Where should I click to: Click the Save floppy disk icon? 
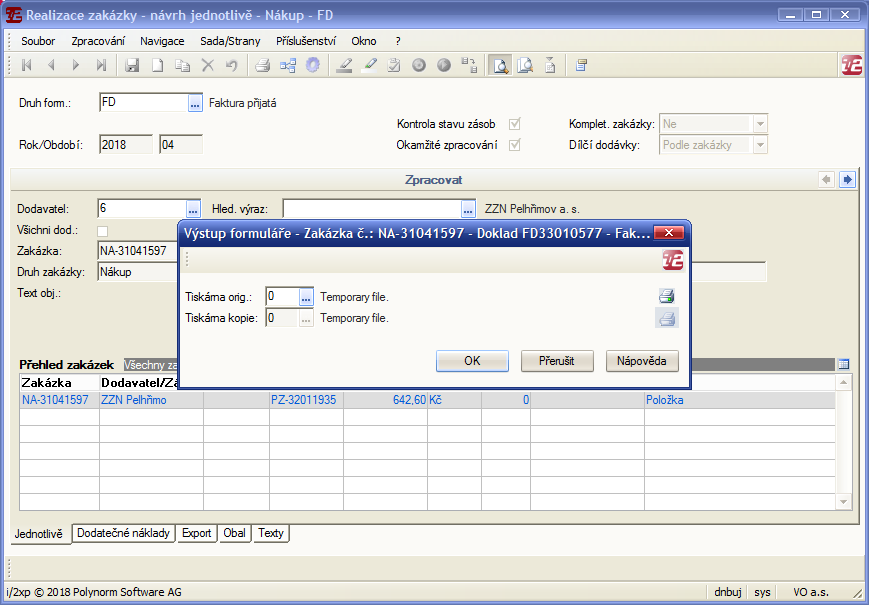point(132,65)
